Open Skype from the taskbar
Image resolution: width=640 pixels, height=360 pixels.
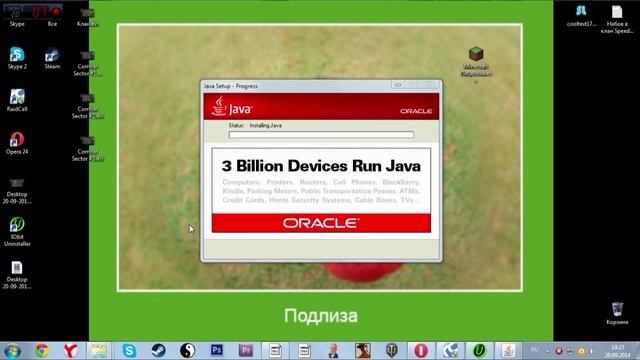(x=129, y=351)
